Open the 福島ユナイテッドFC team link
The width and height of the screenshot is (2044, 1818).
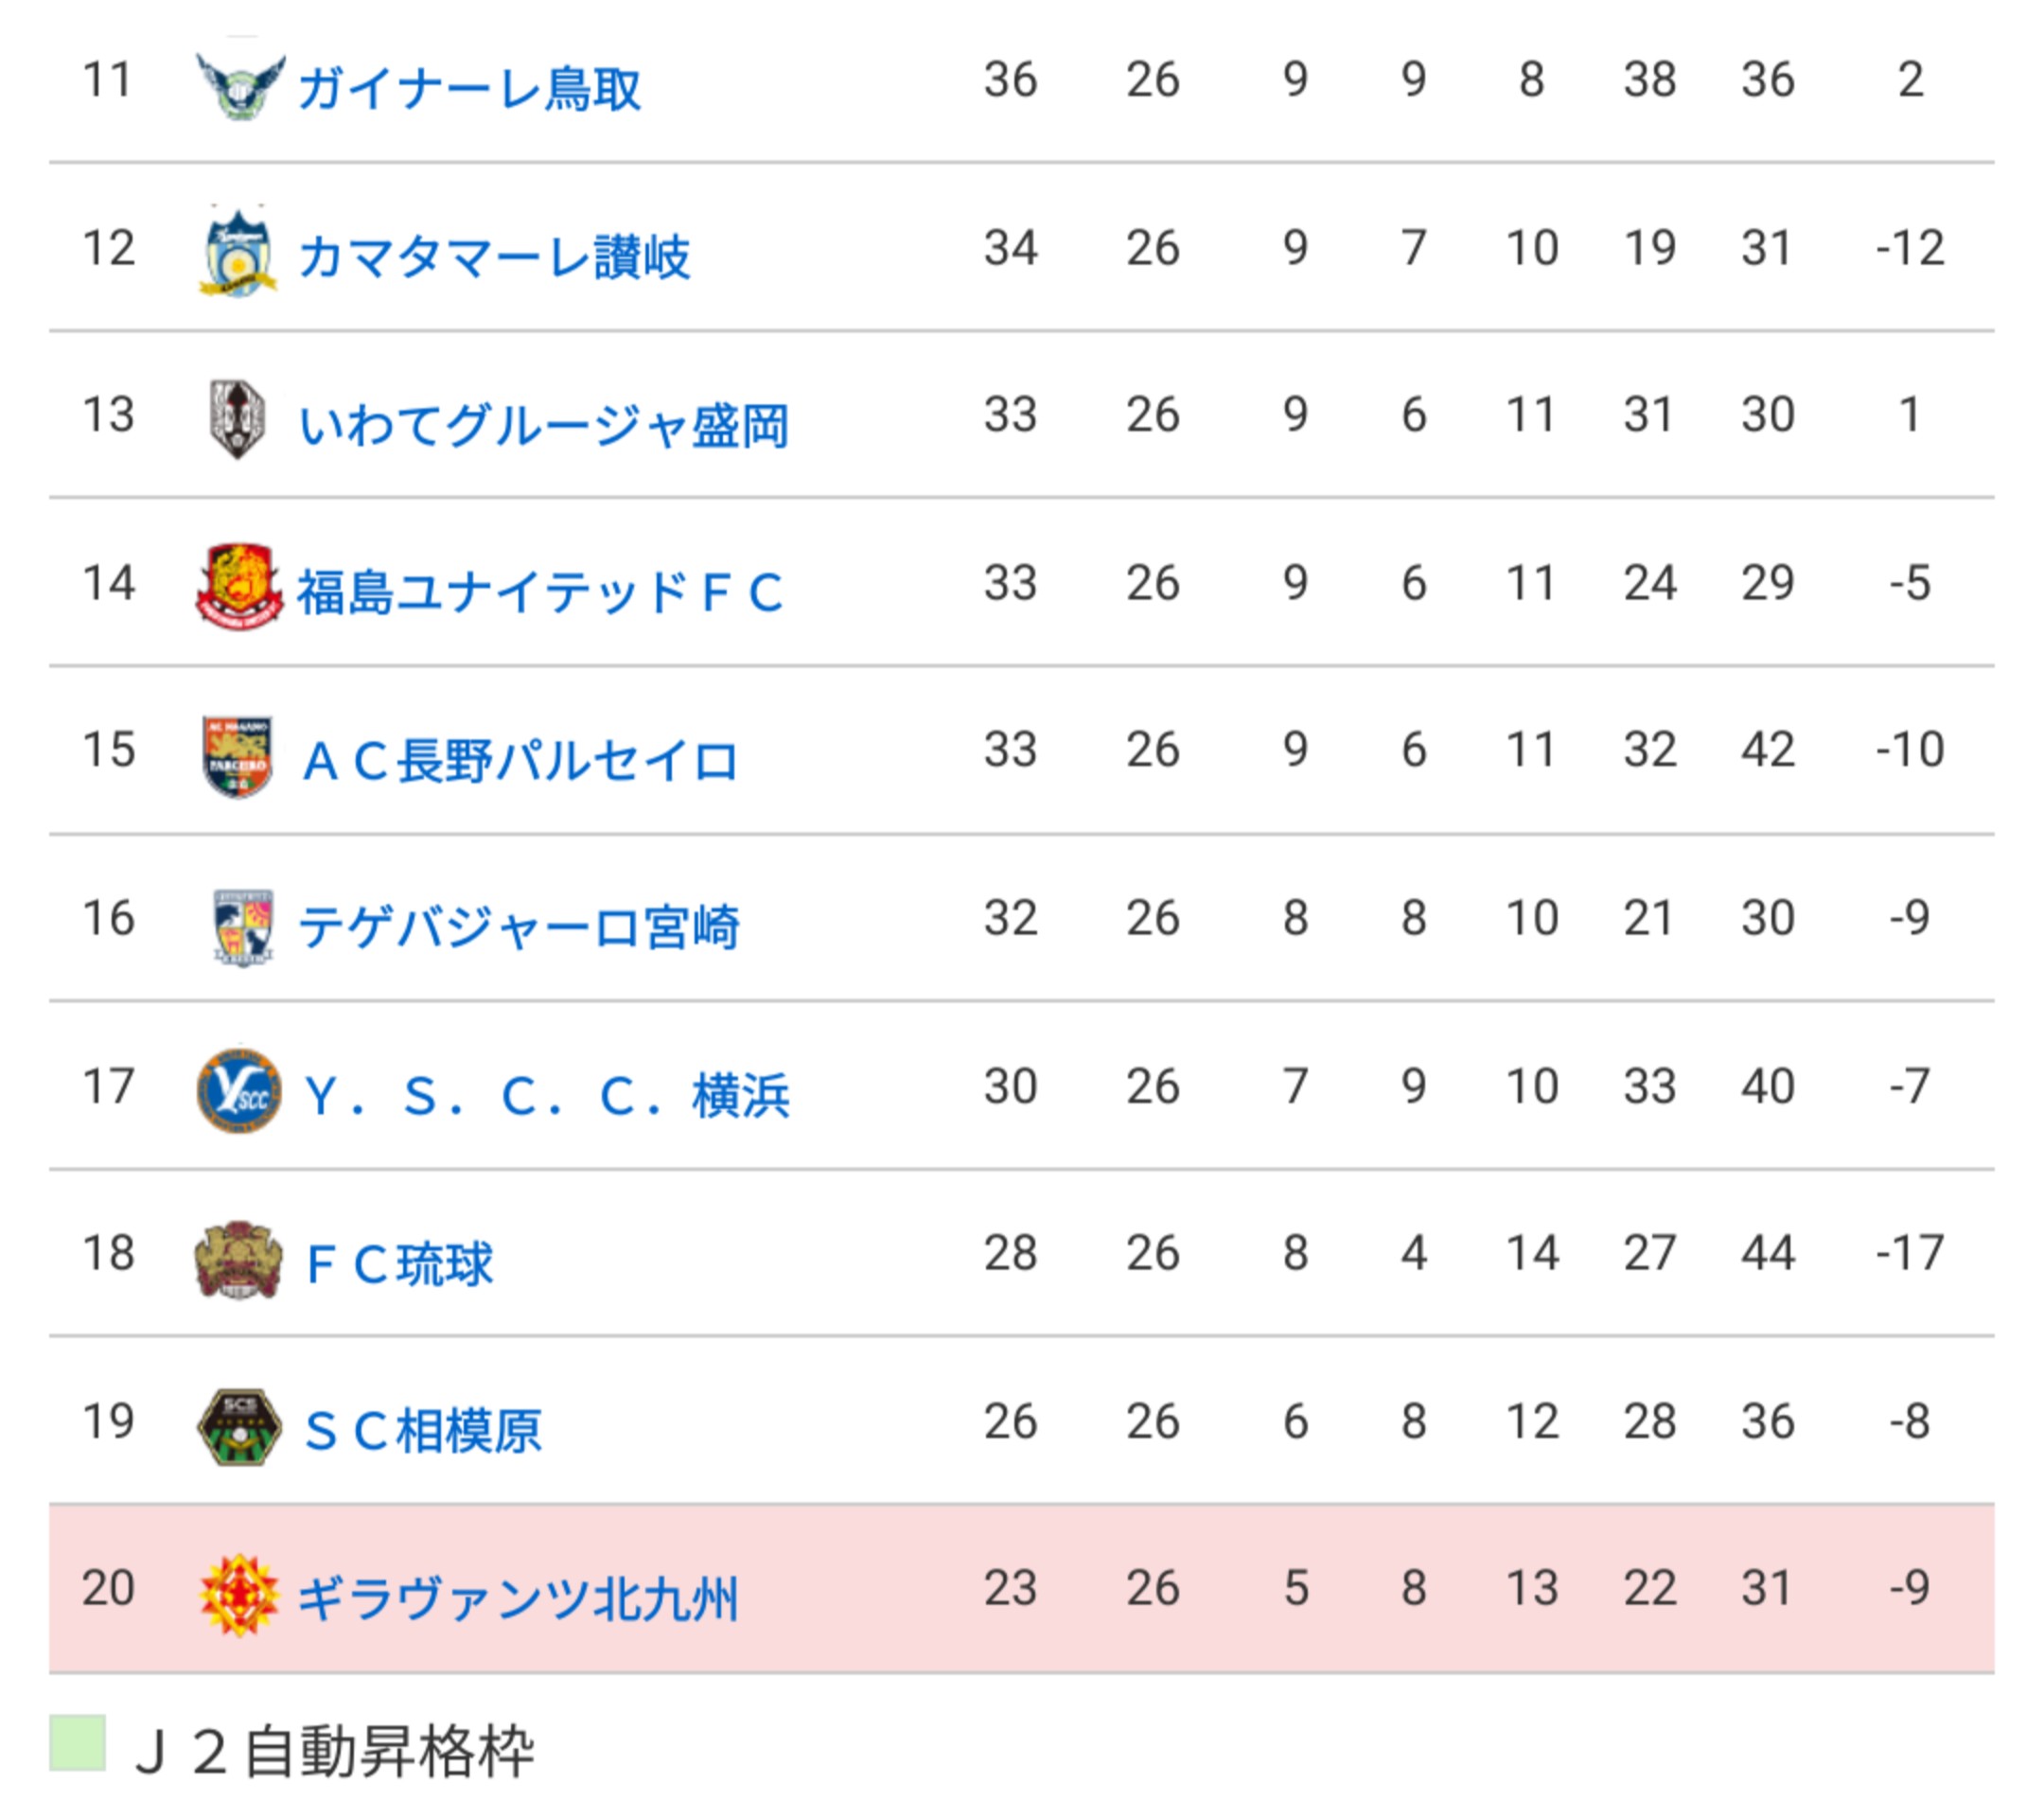pos(540,592)
